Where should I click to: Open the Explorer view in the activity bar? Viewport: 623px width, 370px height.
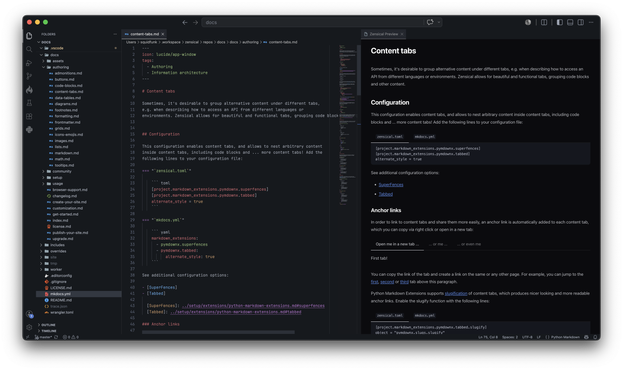[x=29, y=36]
